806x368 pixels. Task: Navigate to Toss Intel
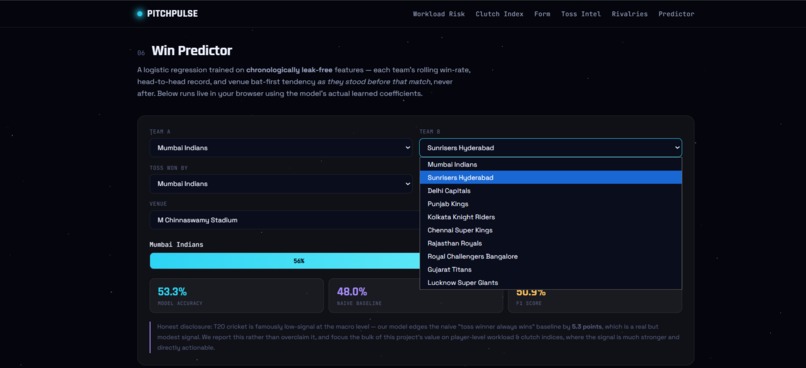click(581, 14)
